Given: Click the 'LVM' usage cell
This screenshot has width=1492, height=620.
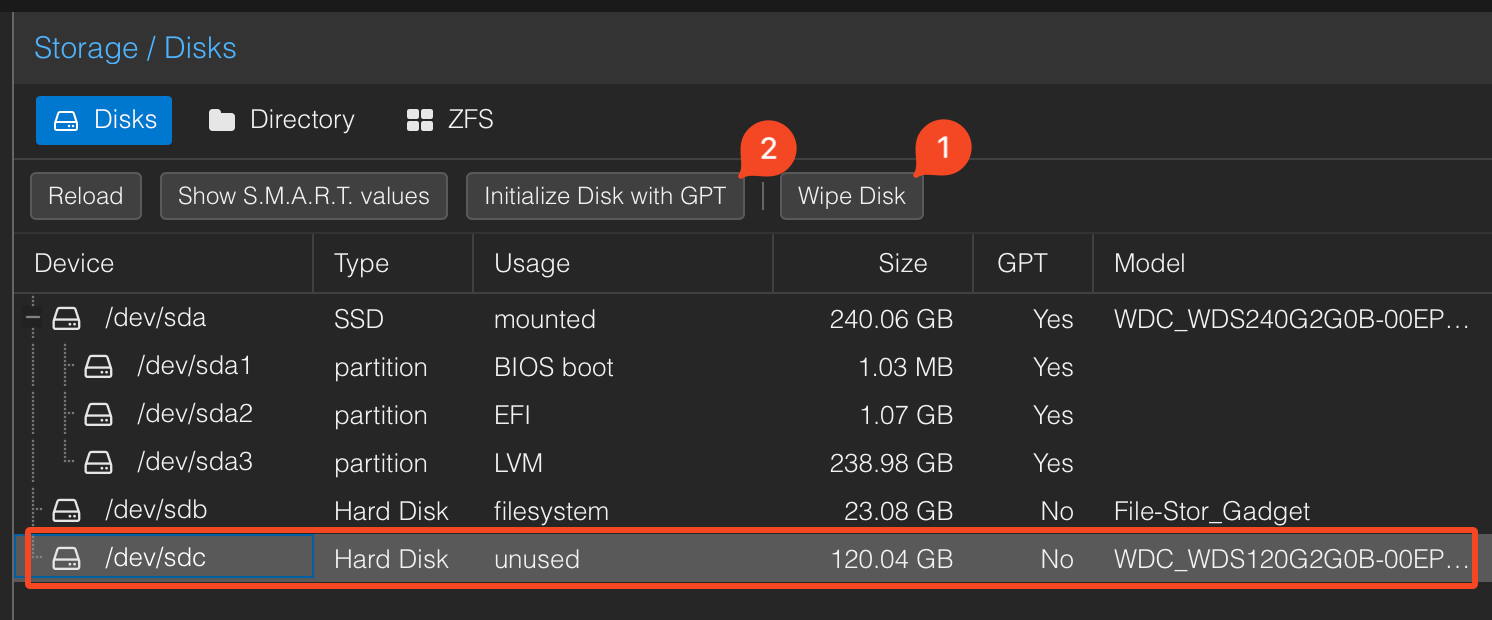Looking at the screenshot, I should (x=518, y=464).
